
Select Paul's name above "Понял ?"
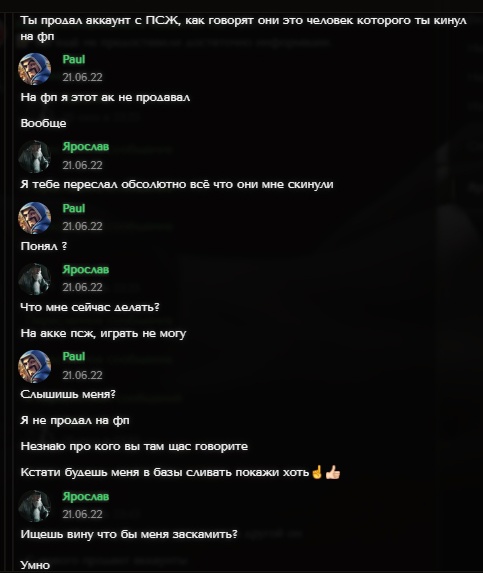click(x=74, y=208)
